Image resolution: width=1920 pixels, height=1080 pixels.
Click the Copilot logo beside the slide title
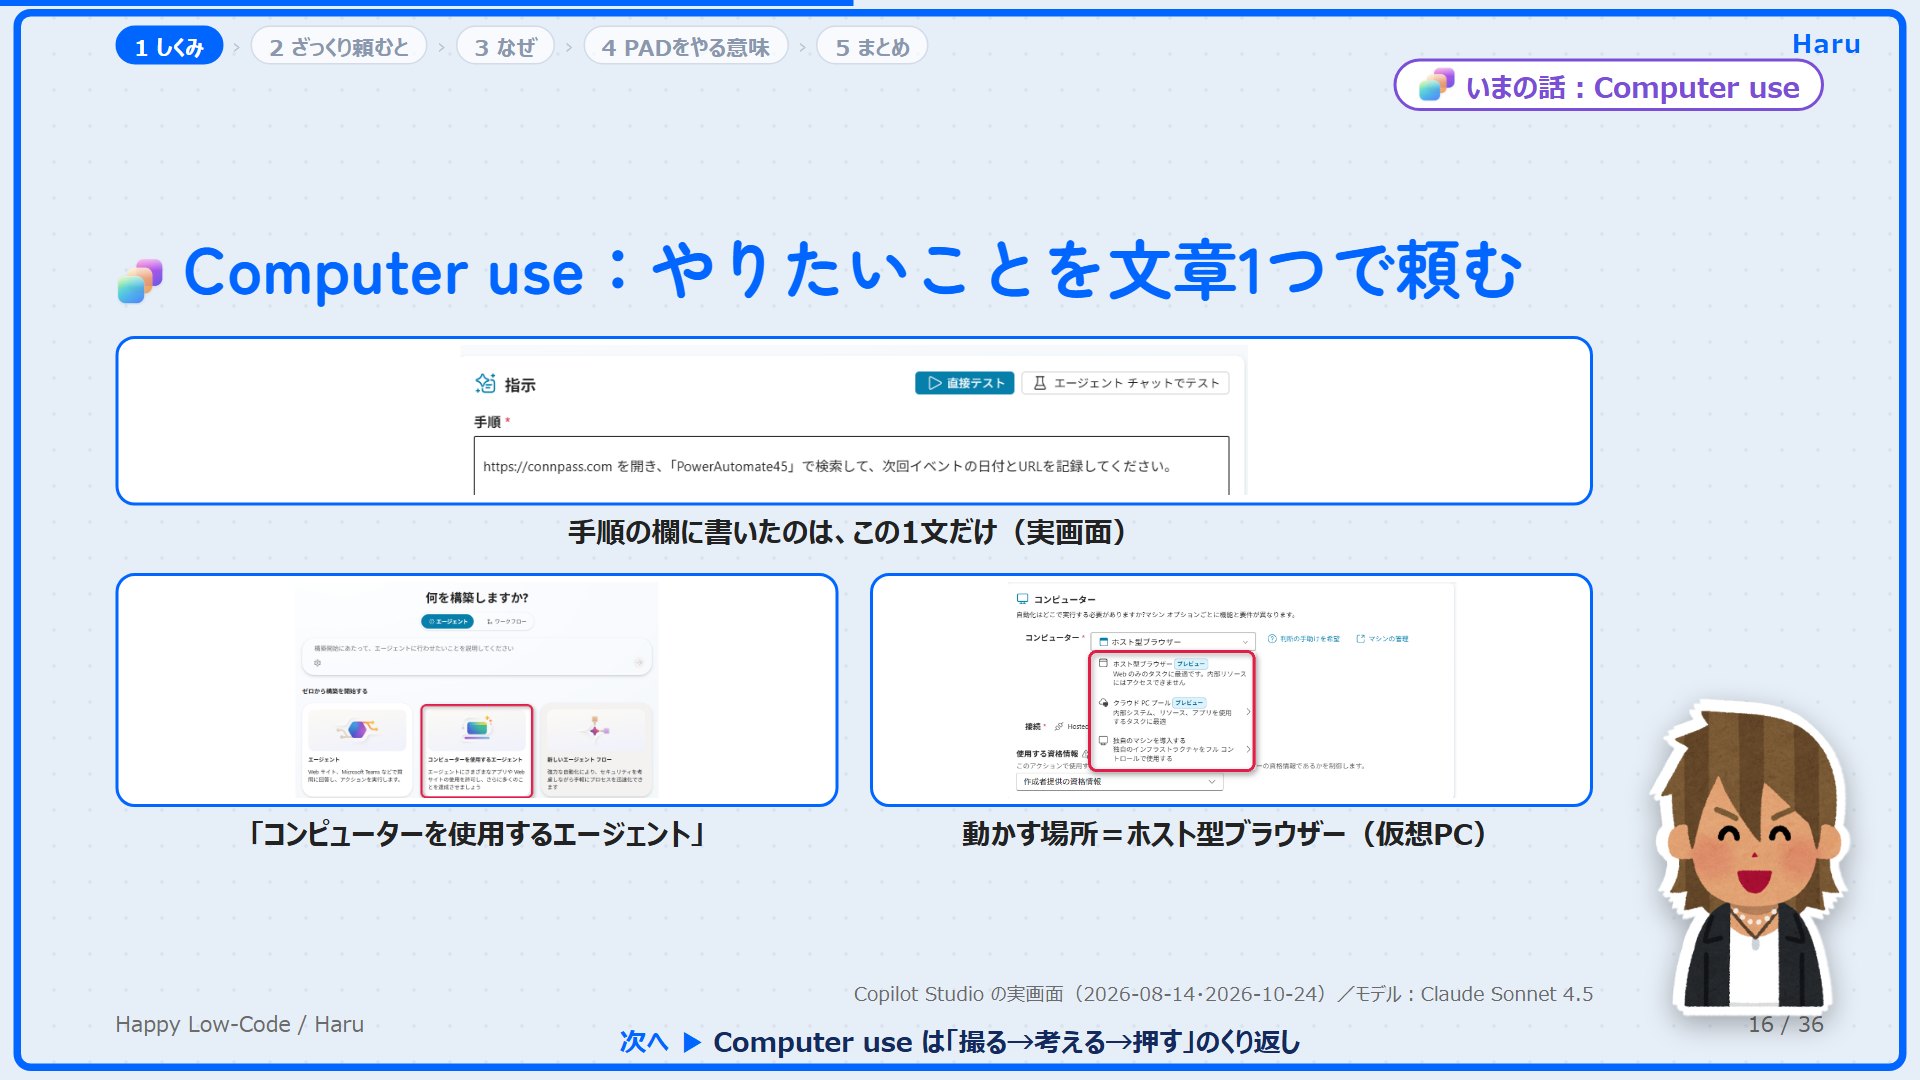(140, 281)
